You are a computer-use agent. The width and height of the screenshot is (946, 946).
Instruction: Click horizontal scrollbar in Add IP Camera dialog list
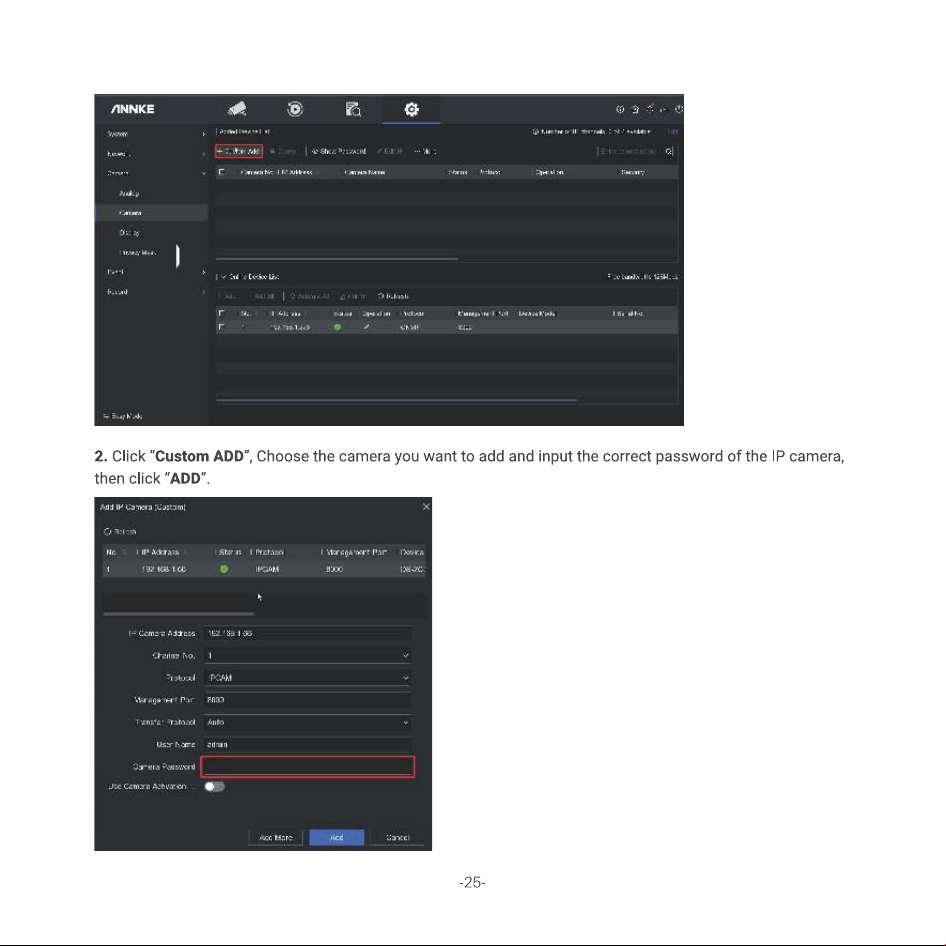click(179, 614)
